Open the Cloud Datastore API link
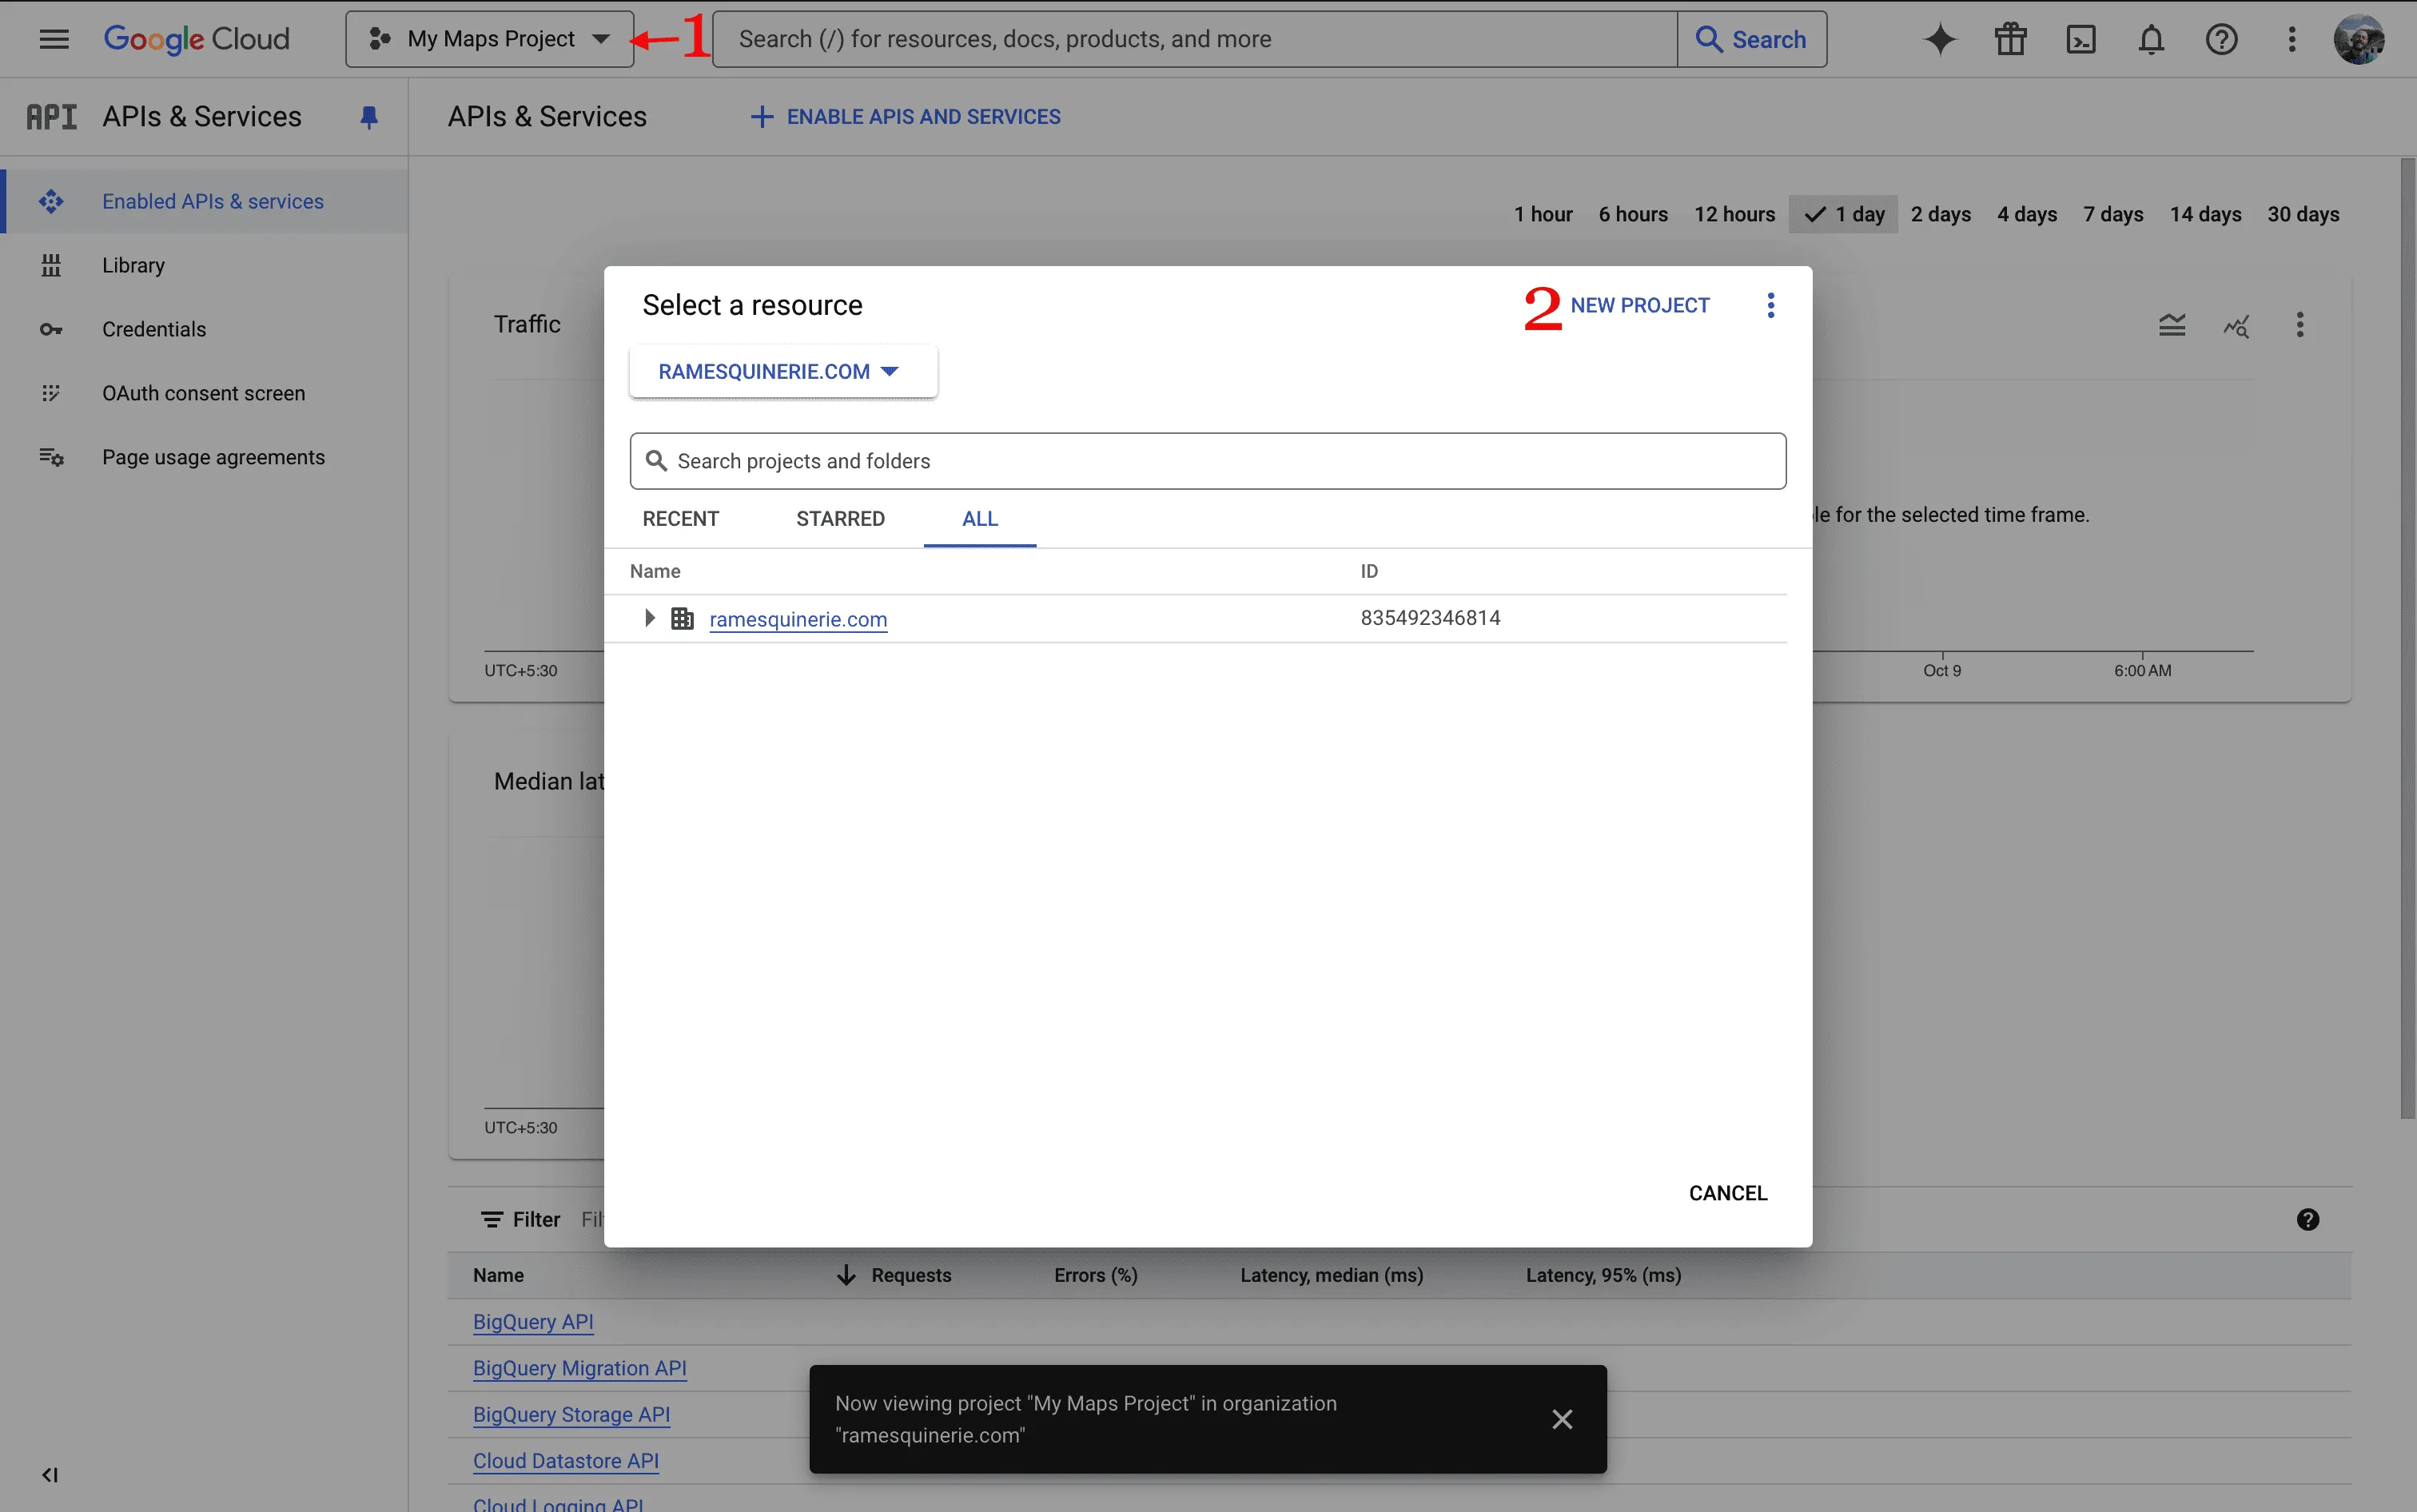Screen dimensions: 2417x1512 point(566,1461)
